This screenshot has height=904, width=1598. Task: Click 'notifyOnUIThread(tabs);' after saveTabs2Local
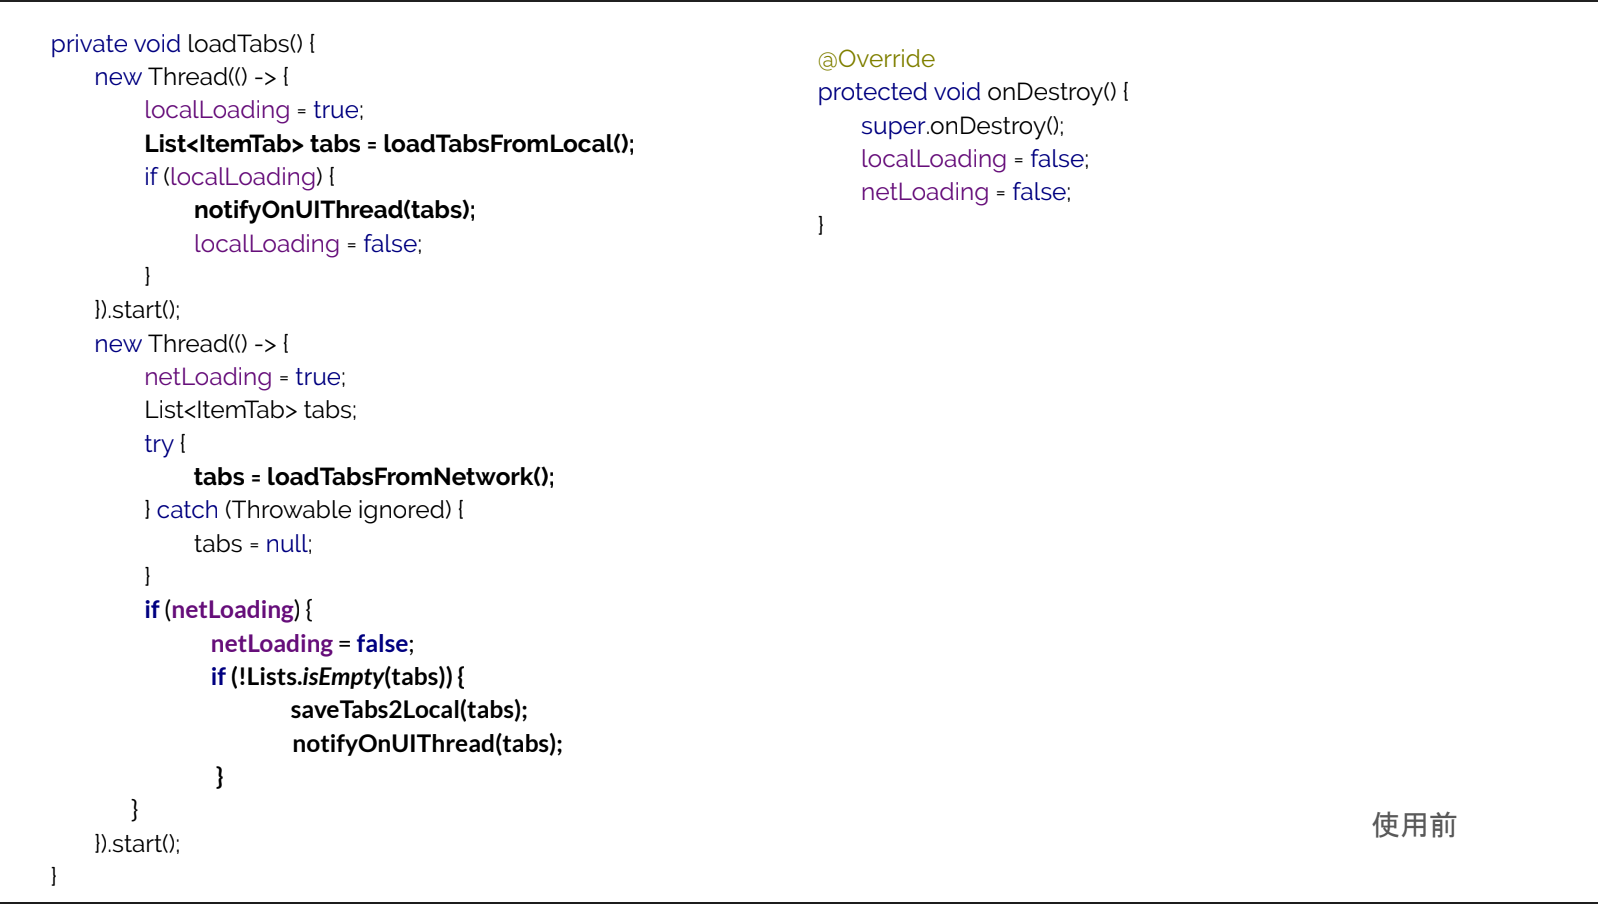[x=427, y=744]
